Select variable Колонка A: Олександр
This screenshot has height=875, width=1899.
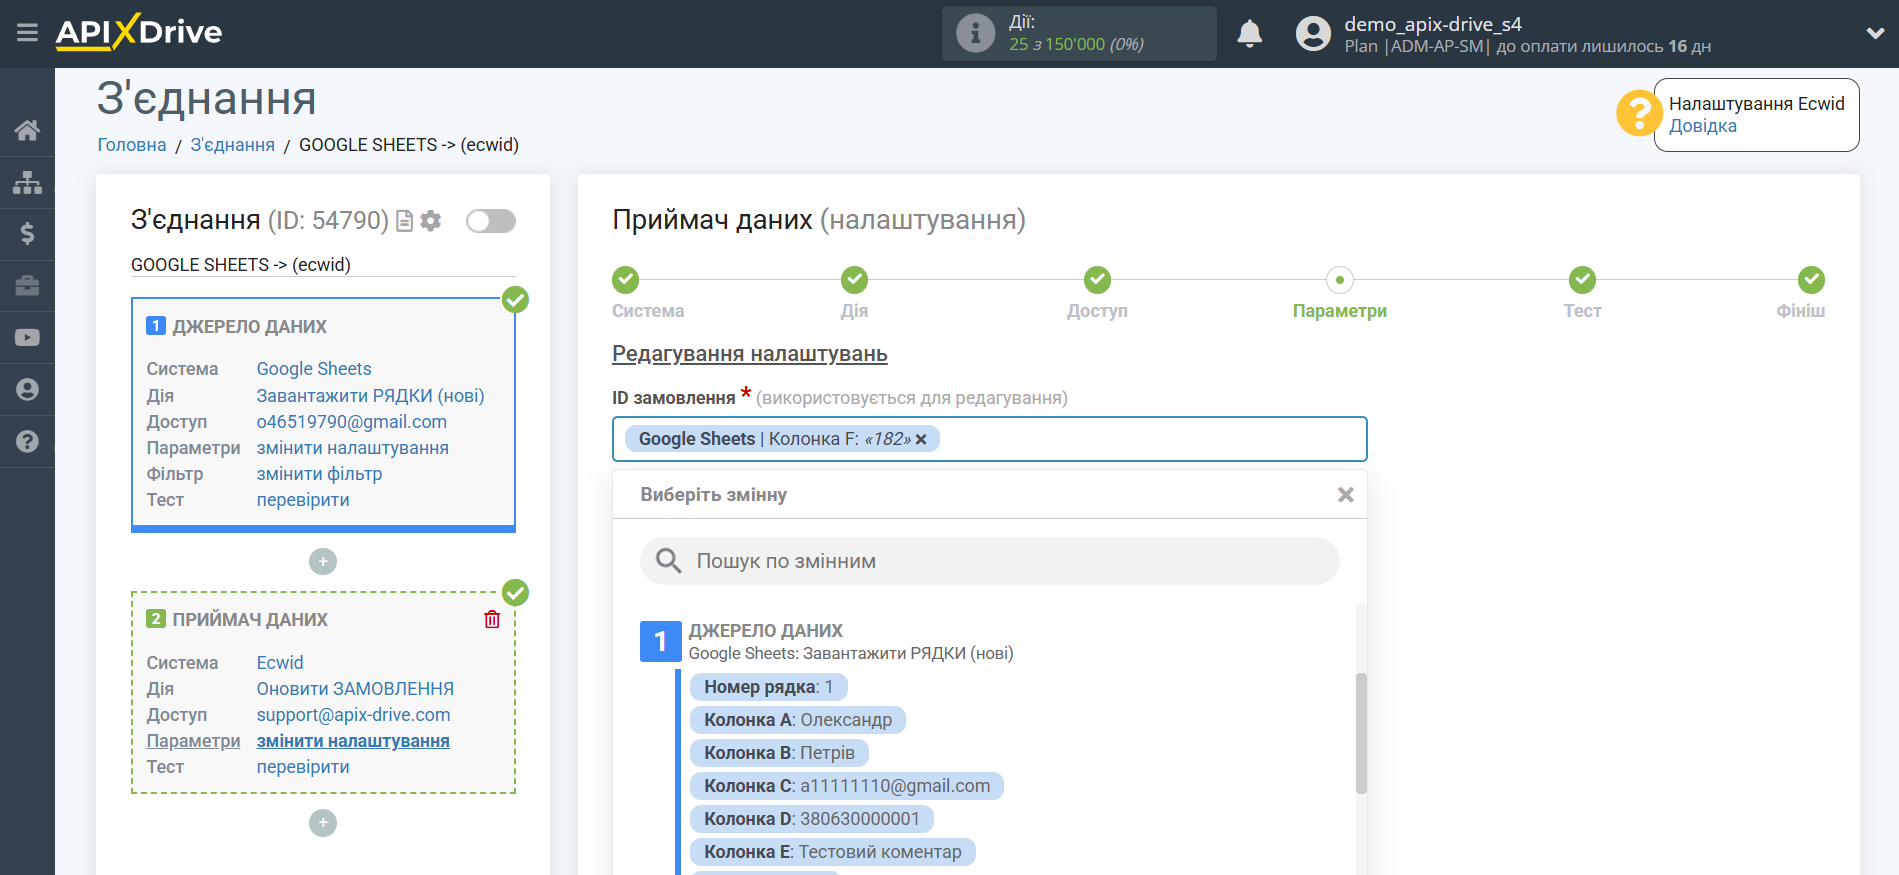[x=798, y=720]
